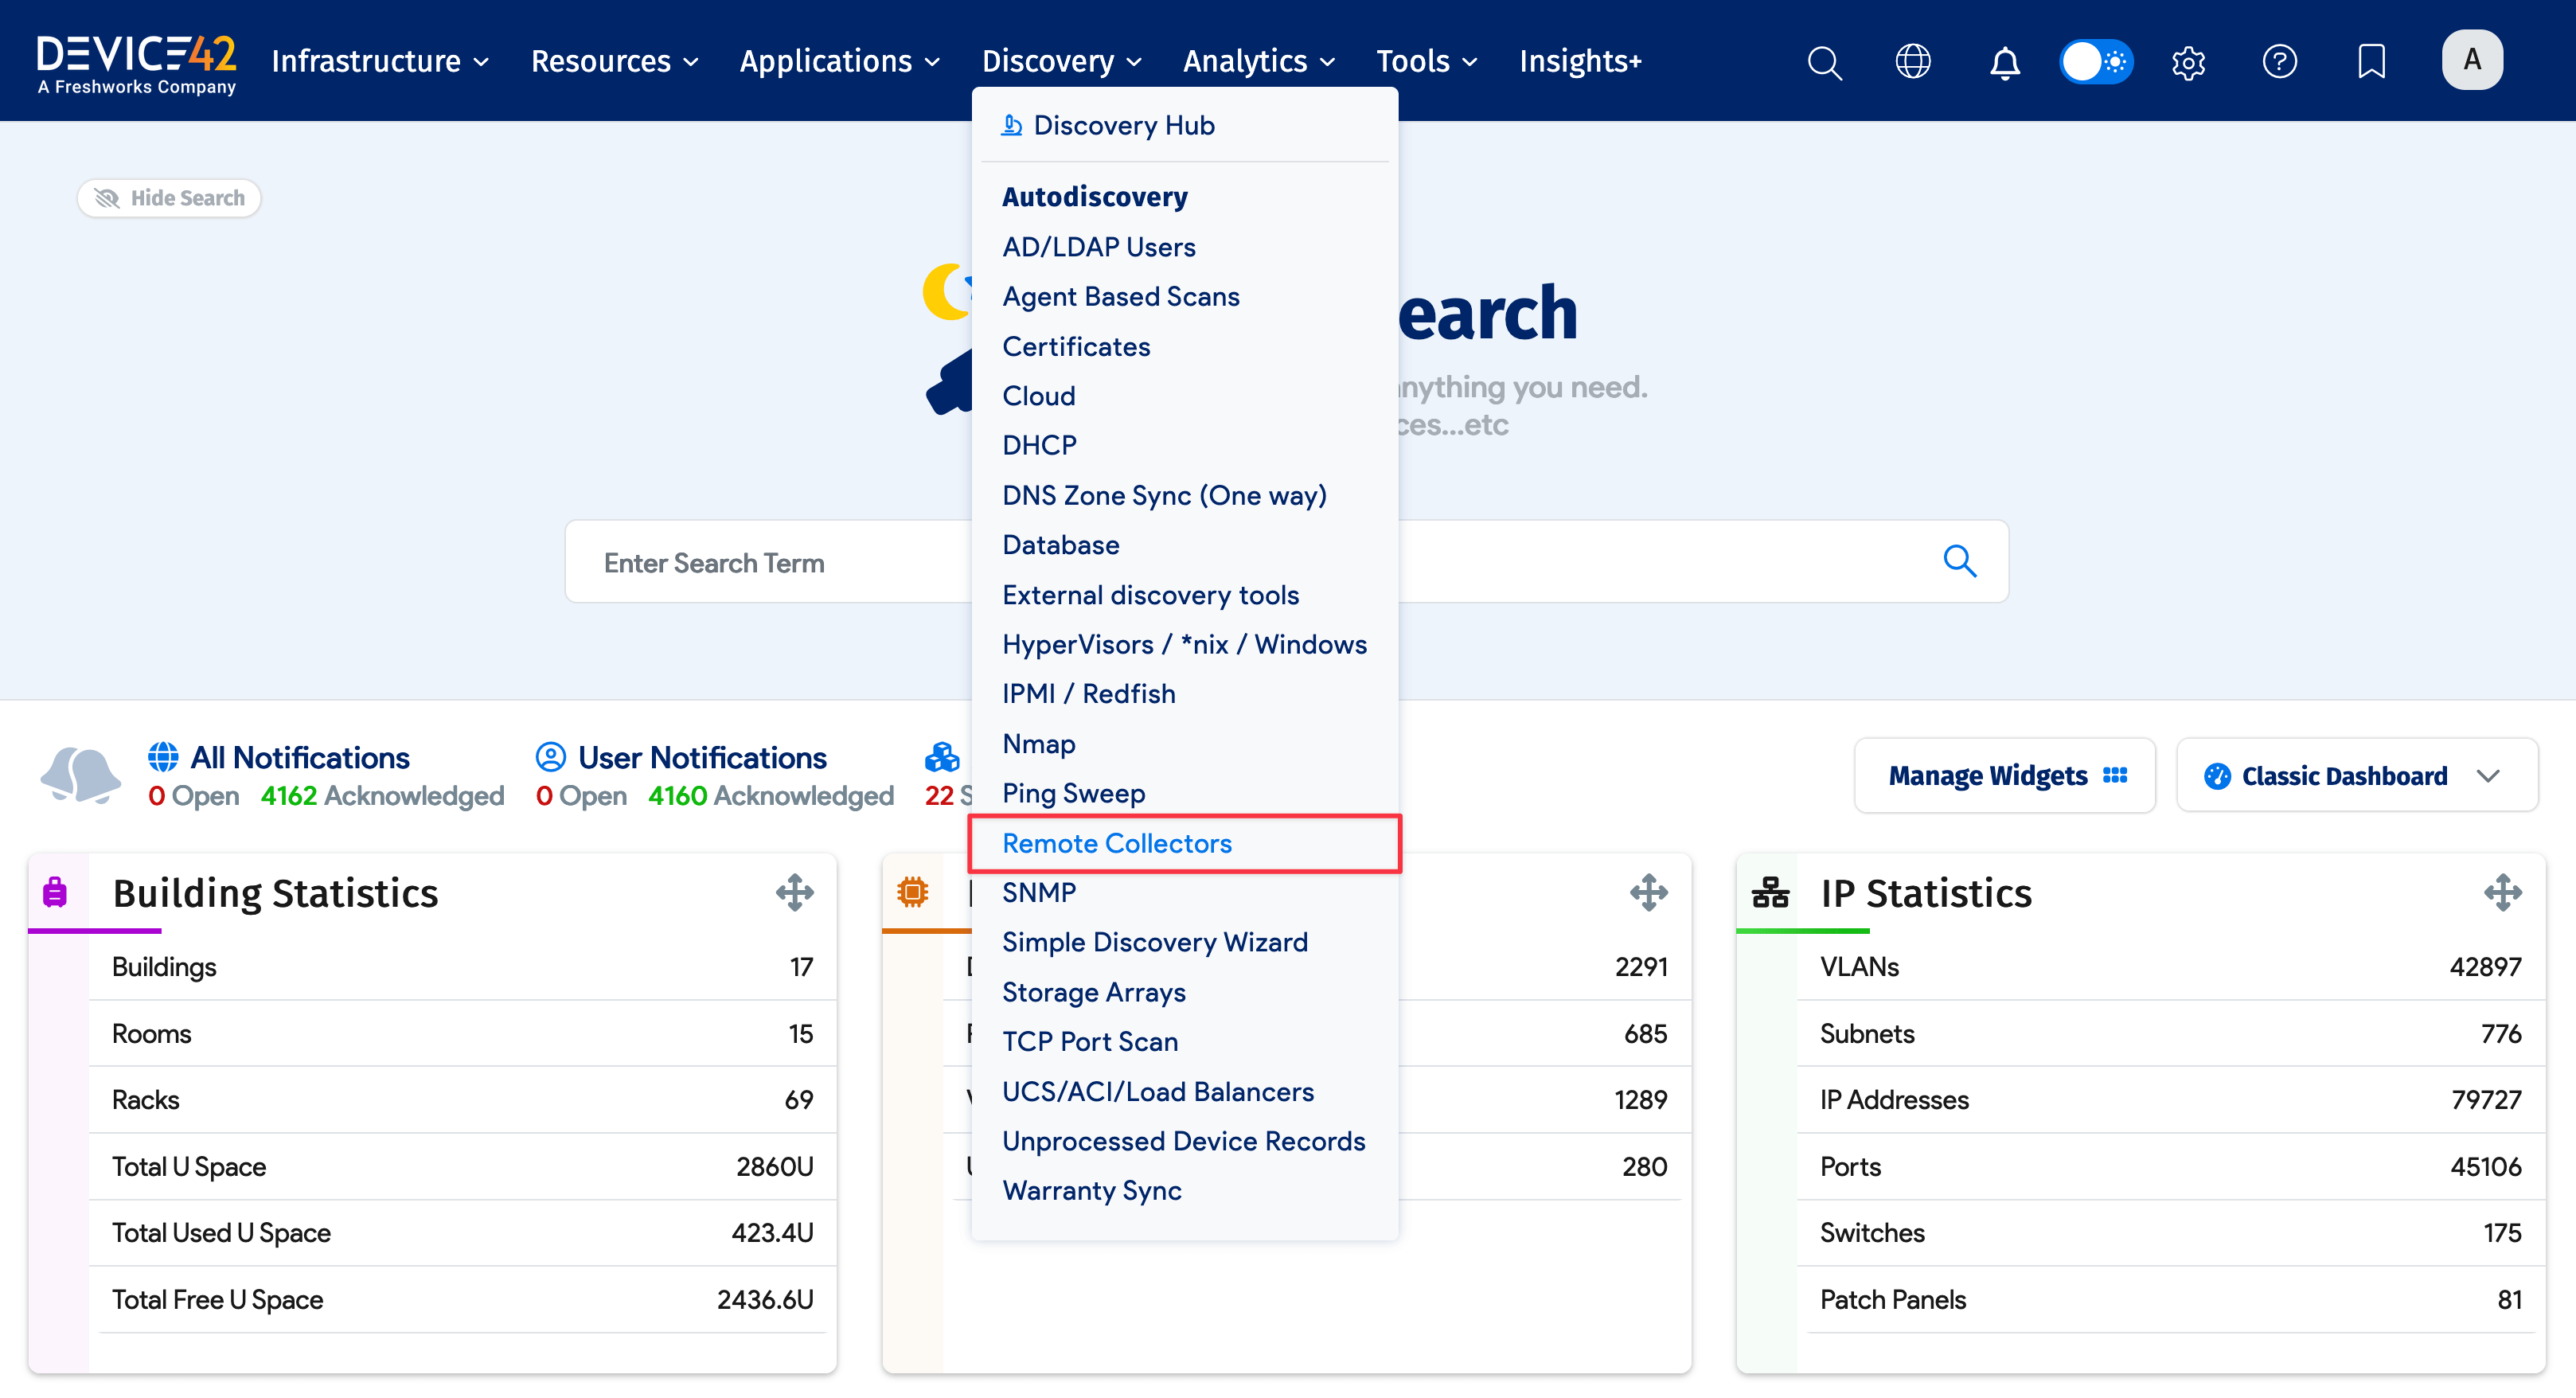
Task: Click the move icon on IP Statistics widget
Action: 2502,892
